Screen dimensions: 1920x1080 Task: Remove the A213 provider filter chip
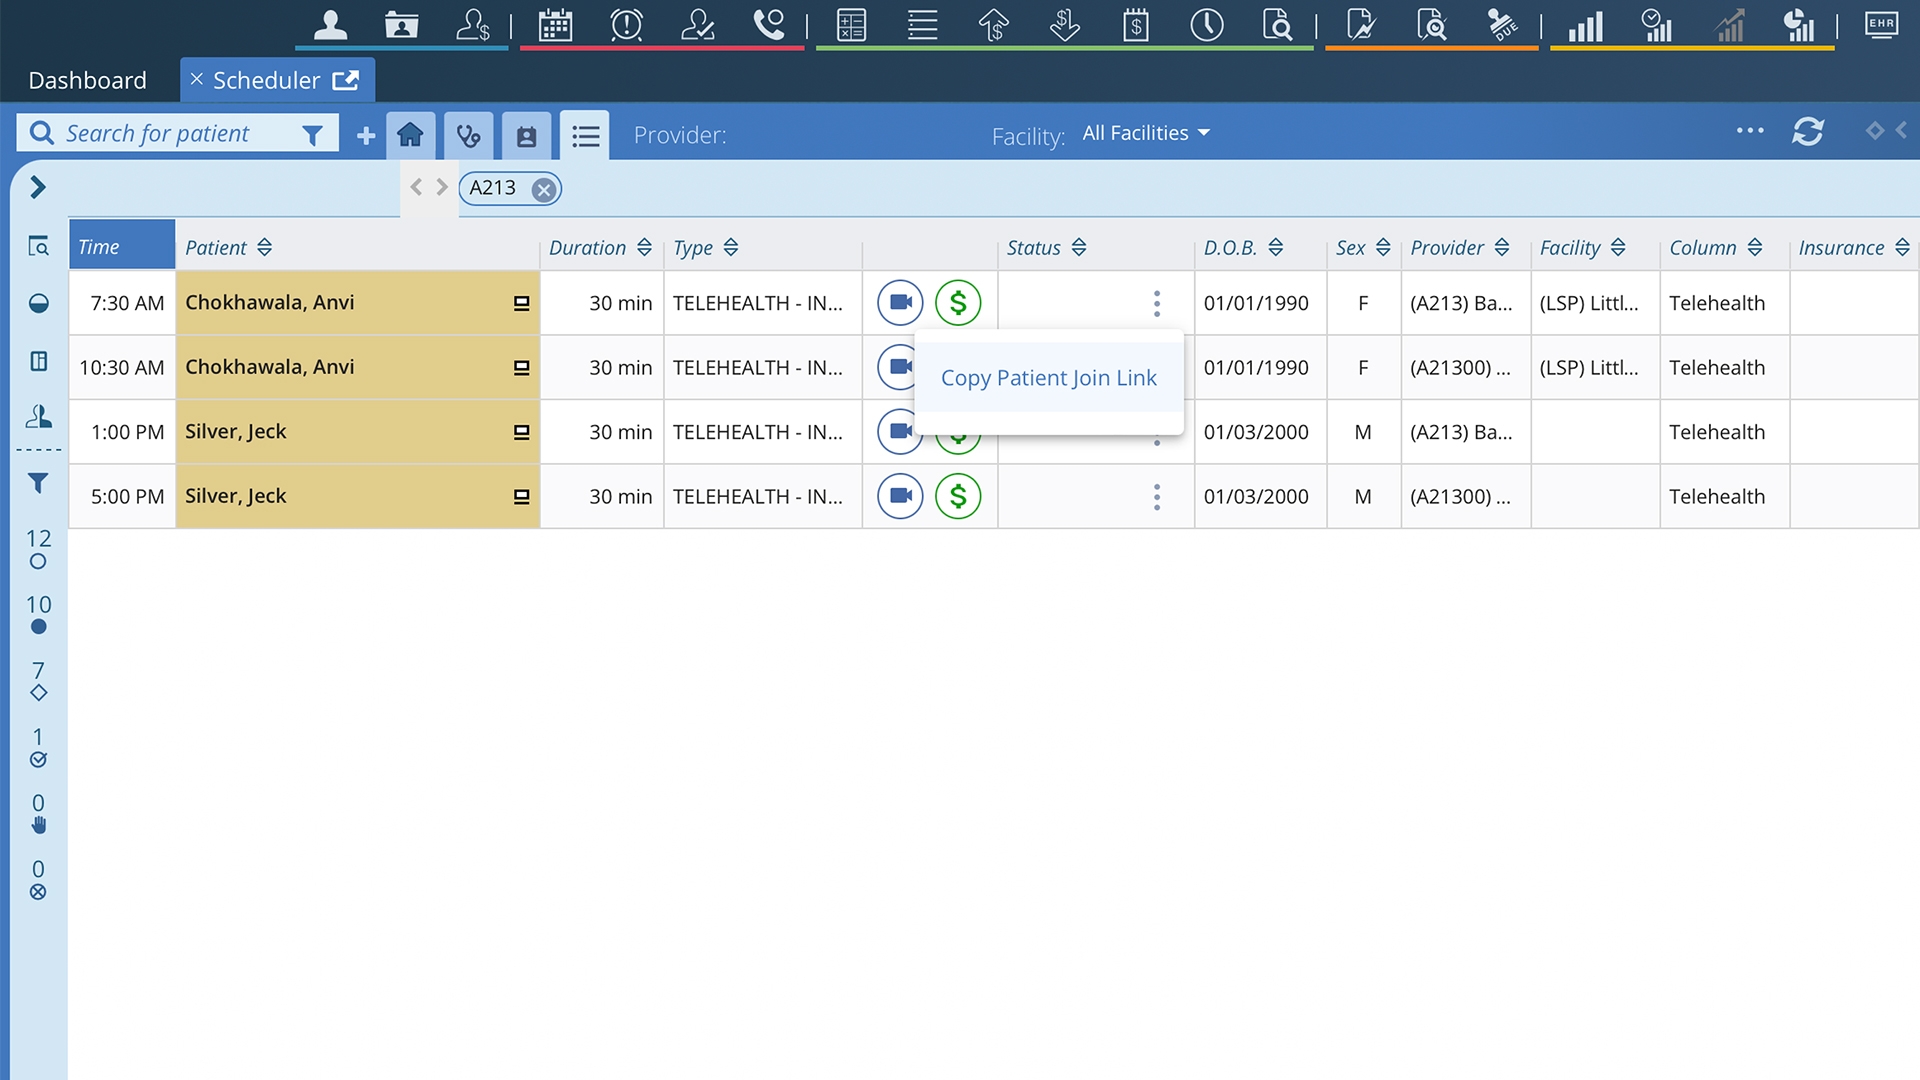point(543,189)
